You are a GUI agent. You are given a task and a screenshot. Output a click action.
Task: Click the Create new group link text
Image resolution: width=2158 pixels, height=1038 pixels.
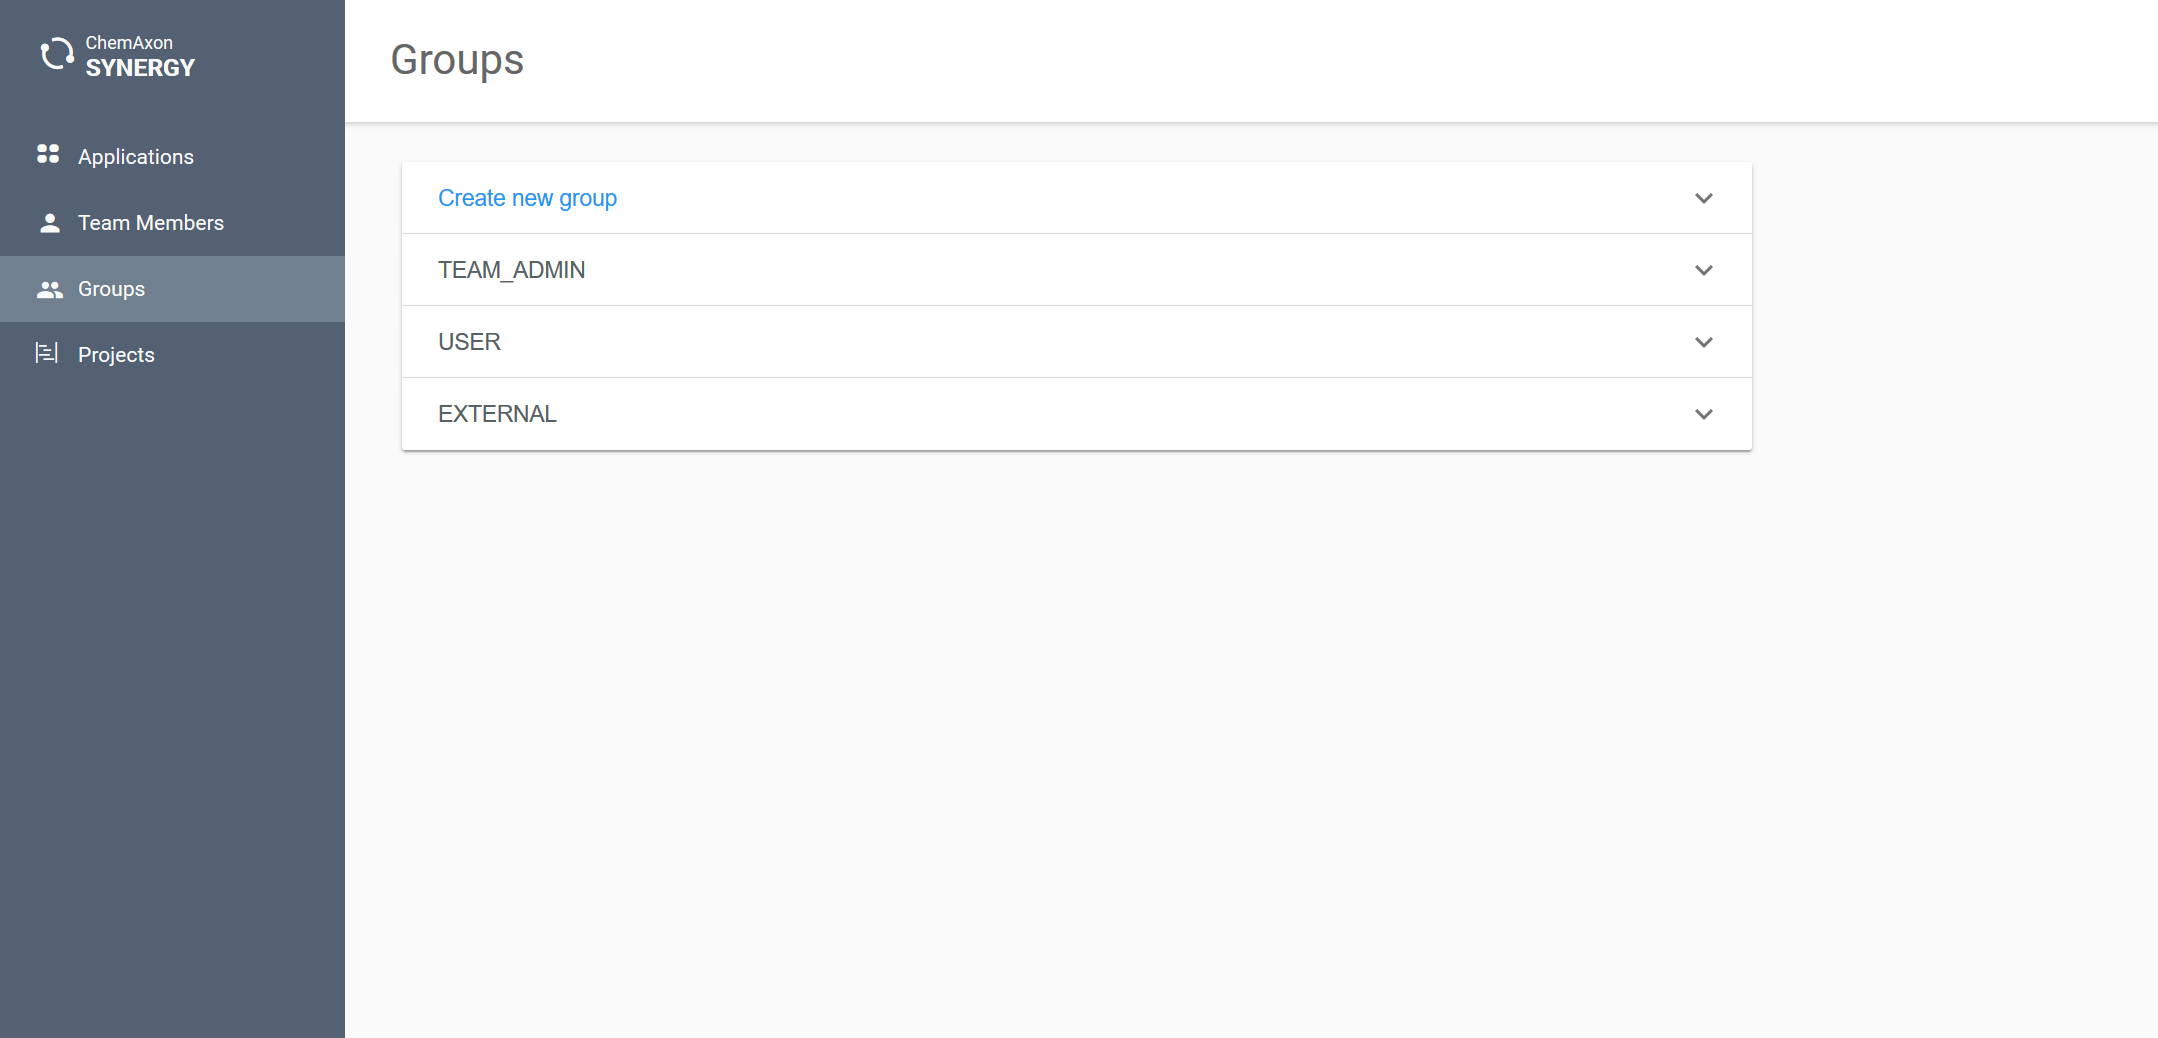click(x=527, y=198)
